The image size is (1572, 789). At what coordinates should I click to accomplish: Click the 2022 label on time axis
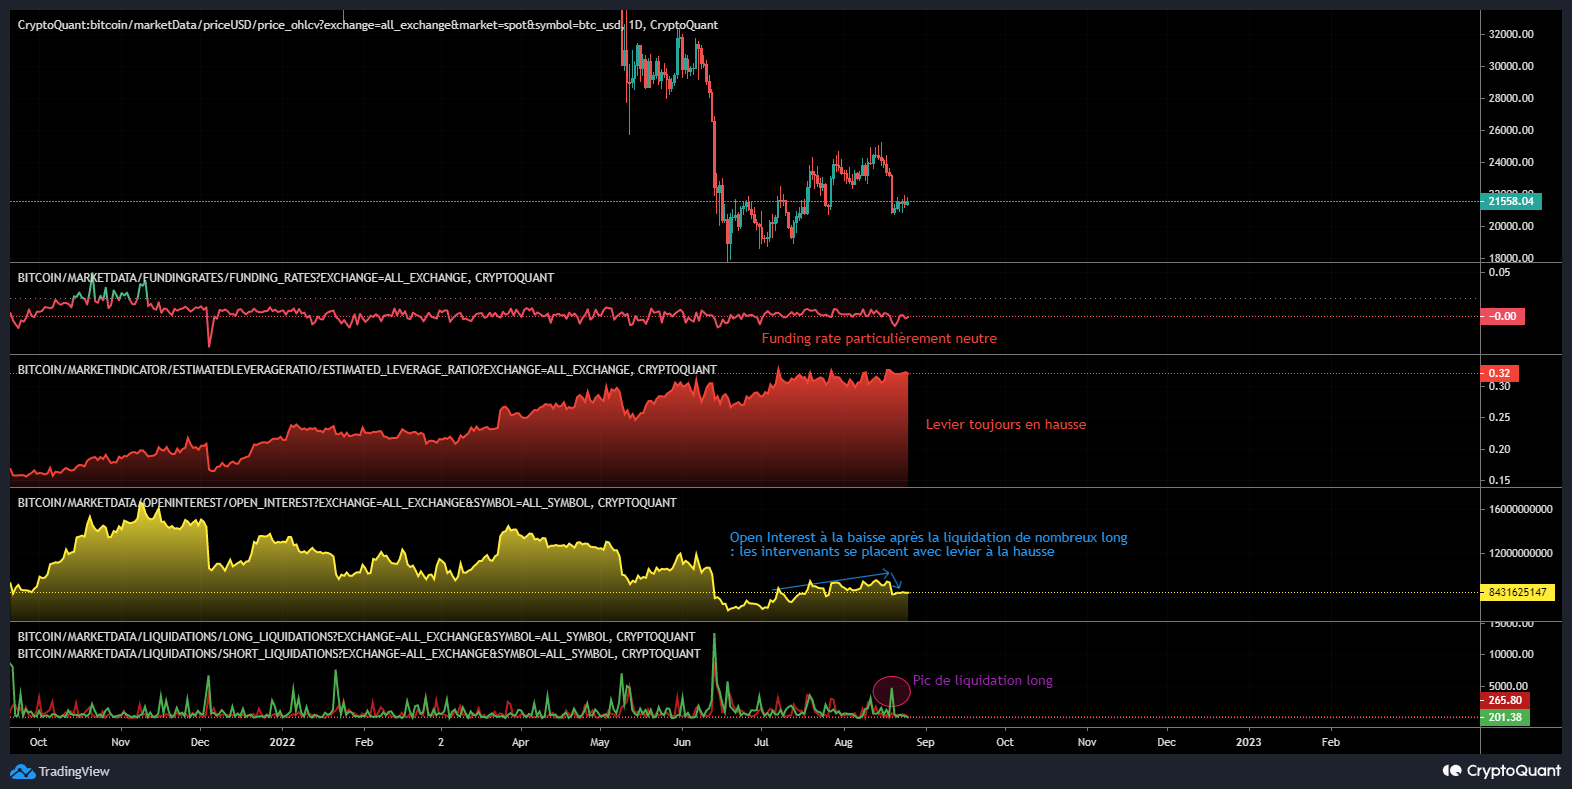tap(282, 742)
